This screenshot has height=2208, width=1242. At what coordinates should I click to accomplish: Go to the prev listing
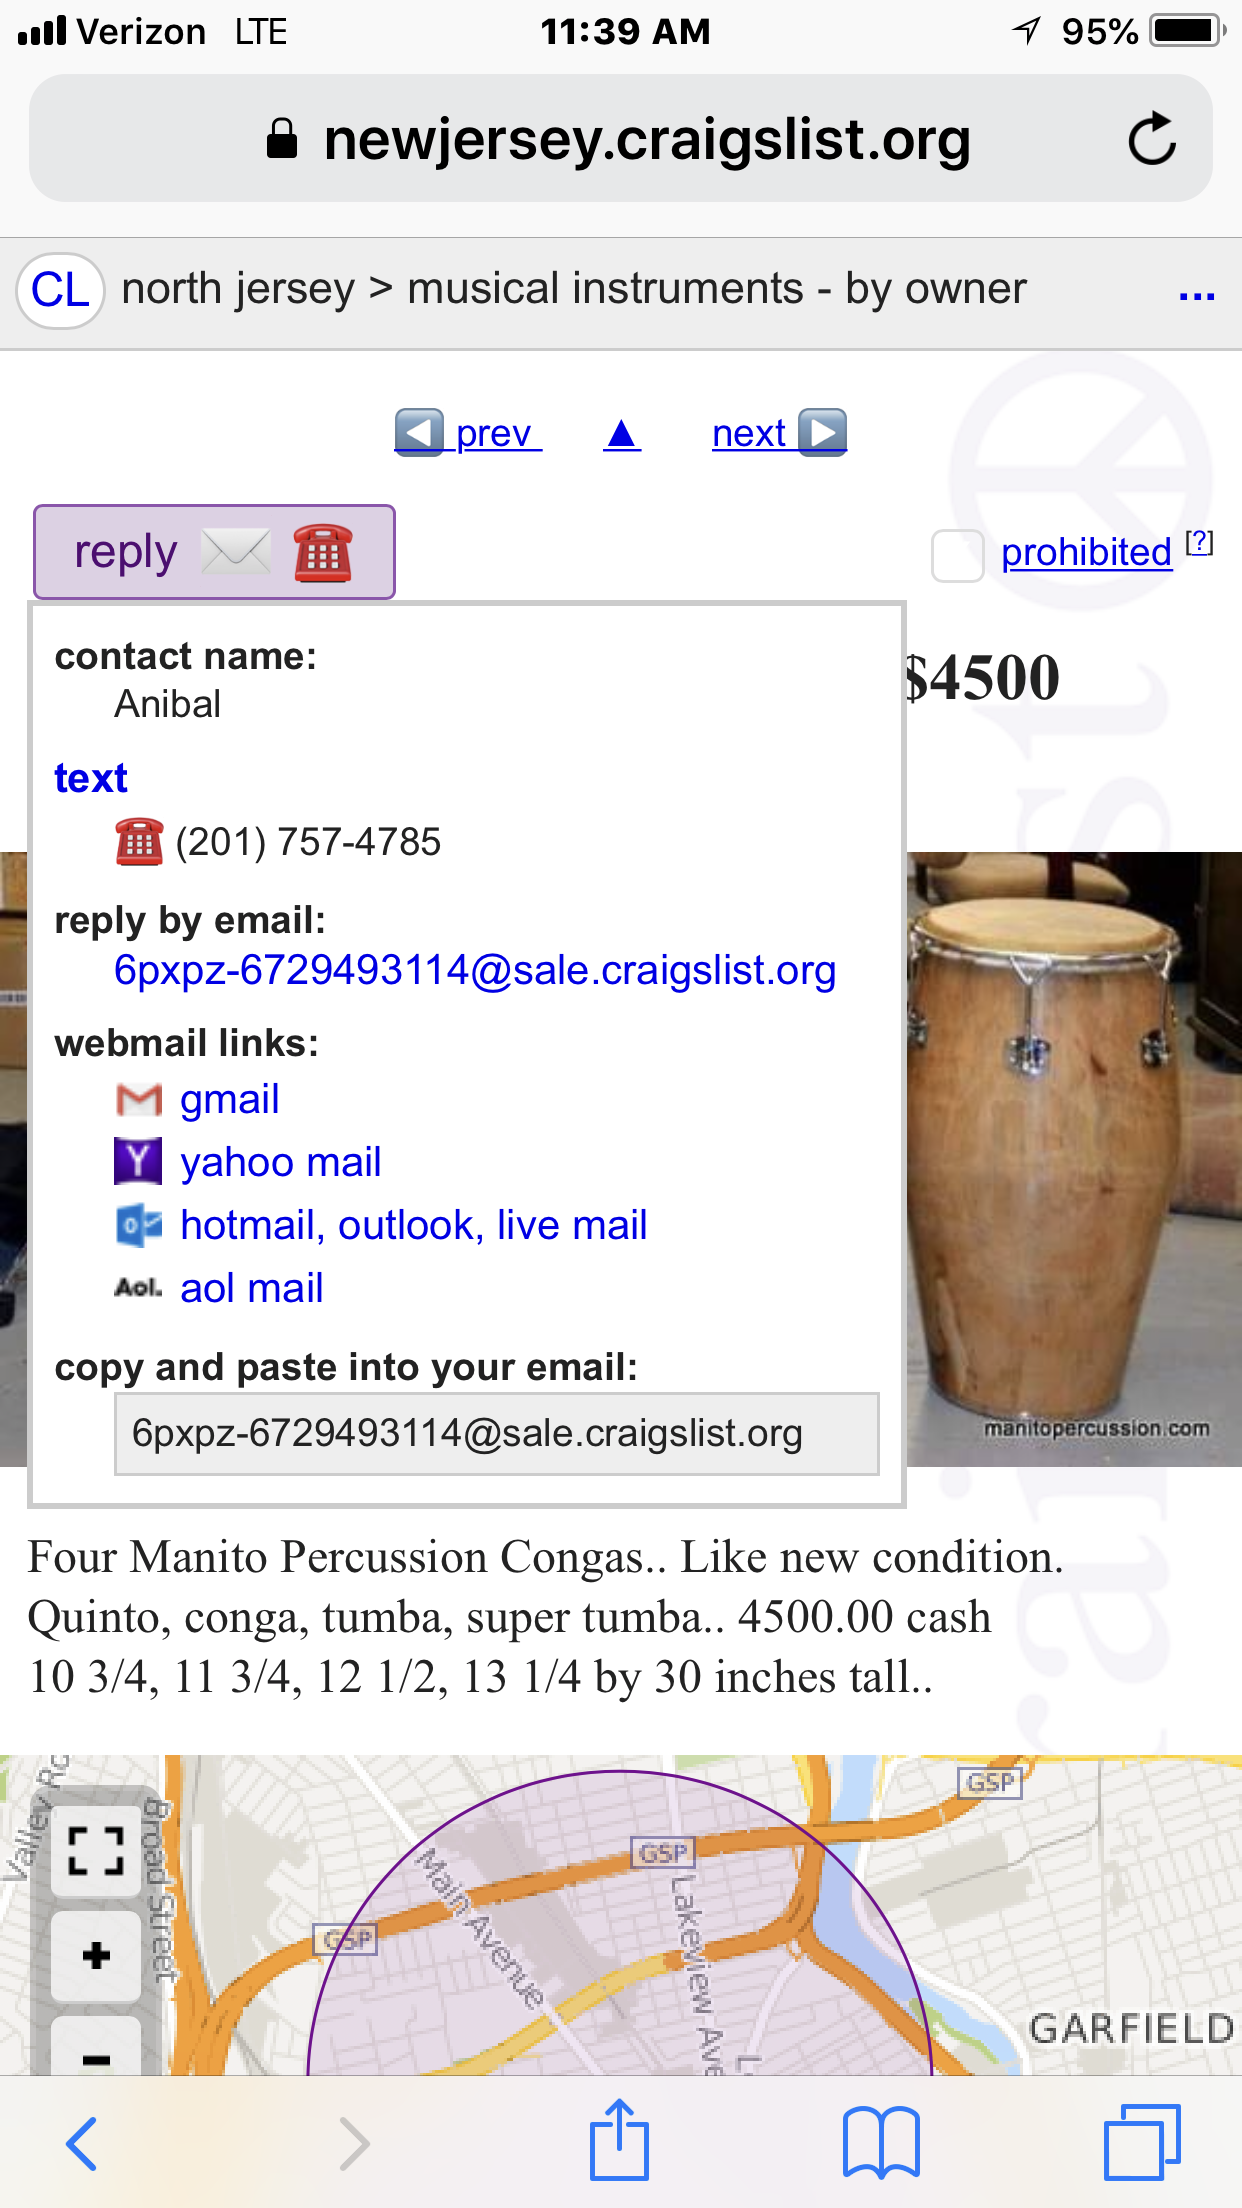coord(469,434)
